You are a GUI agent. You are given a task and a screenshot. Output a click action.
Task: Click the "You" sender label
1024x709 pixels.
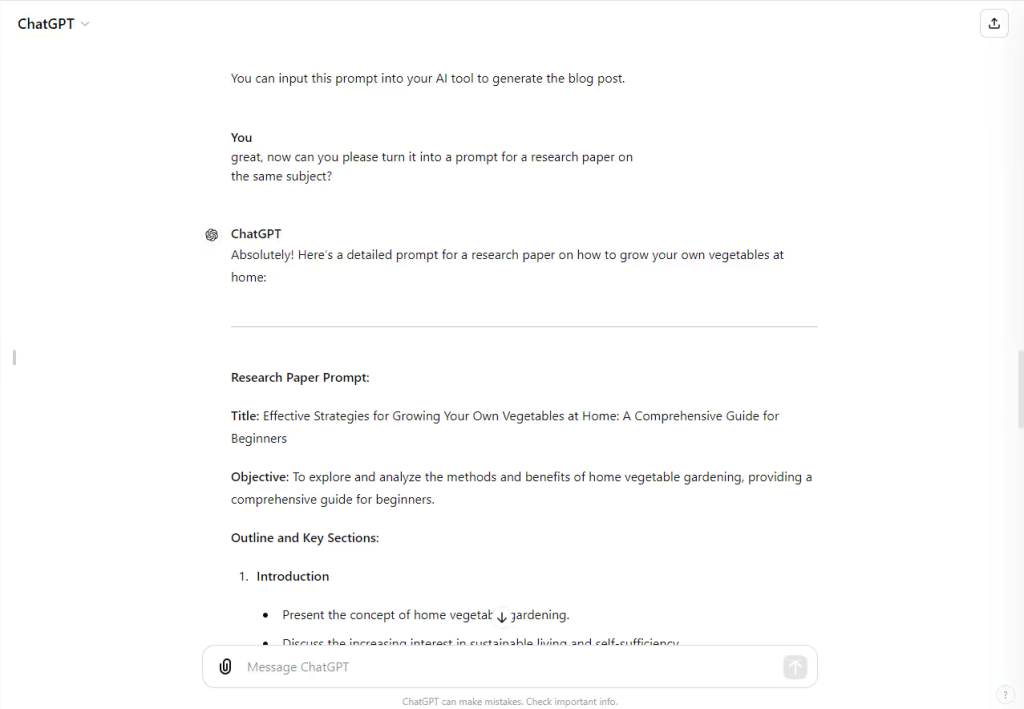pyautogui.click(x=242, y=138)
